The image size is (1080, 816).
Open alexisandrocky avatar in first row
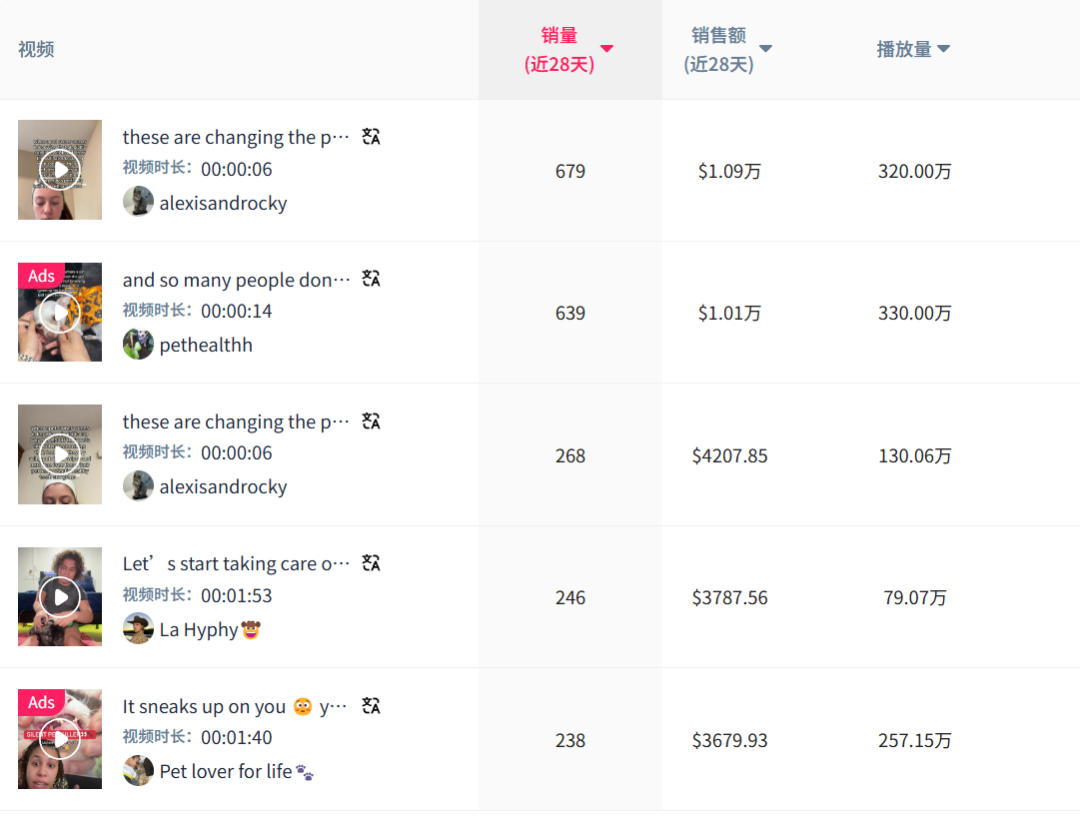coord(138,202)
